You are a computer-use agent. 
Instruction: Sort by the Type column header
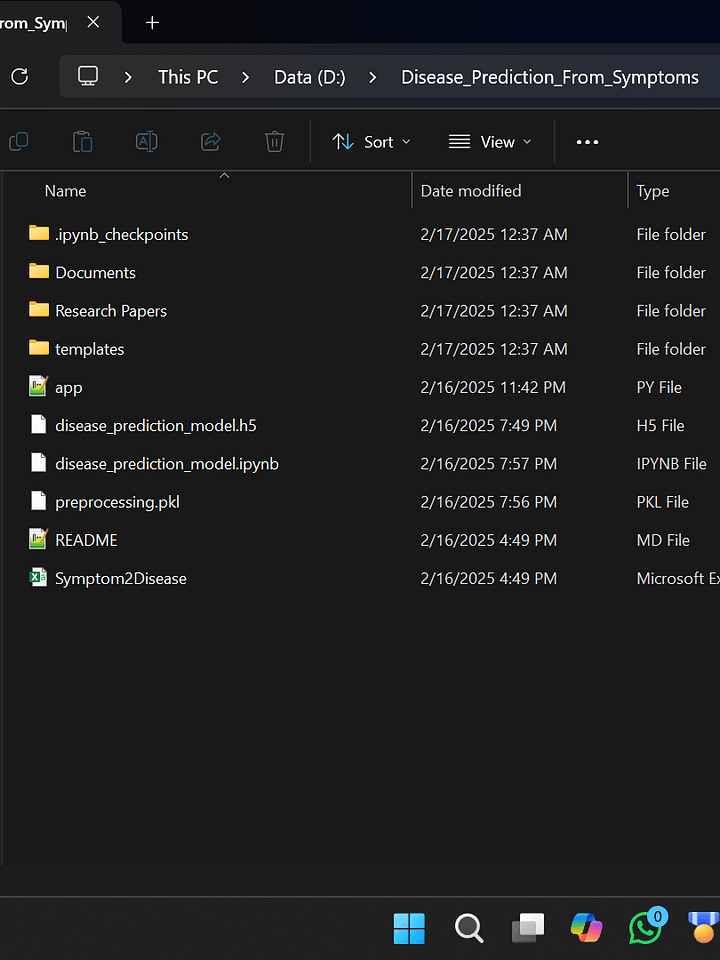pos(653,191)
